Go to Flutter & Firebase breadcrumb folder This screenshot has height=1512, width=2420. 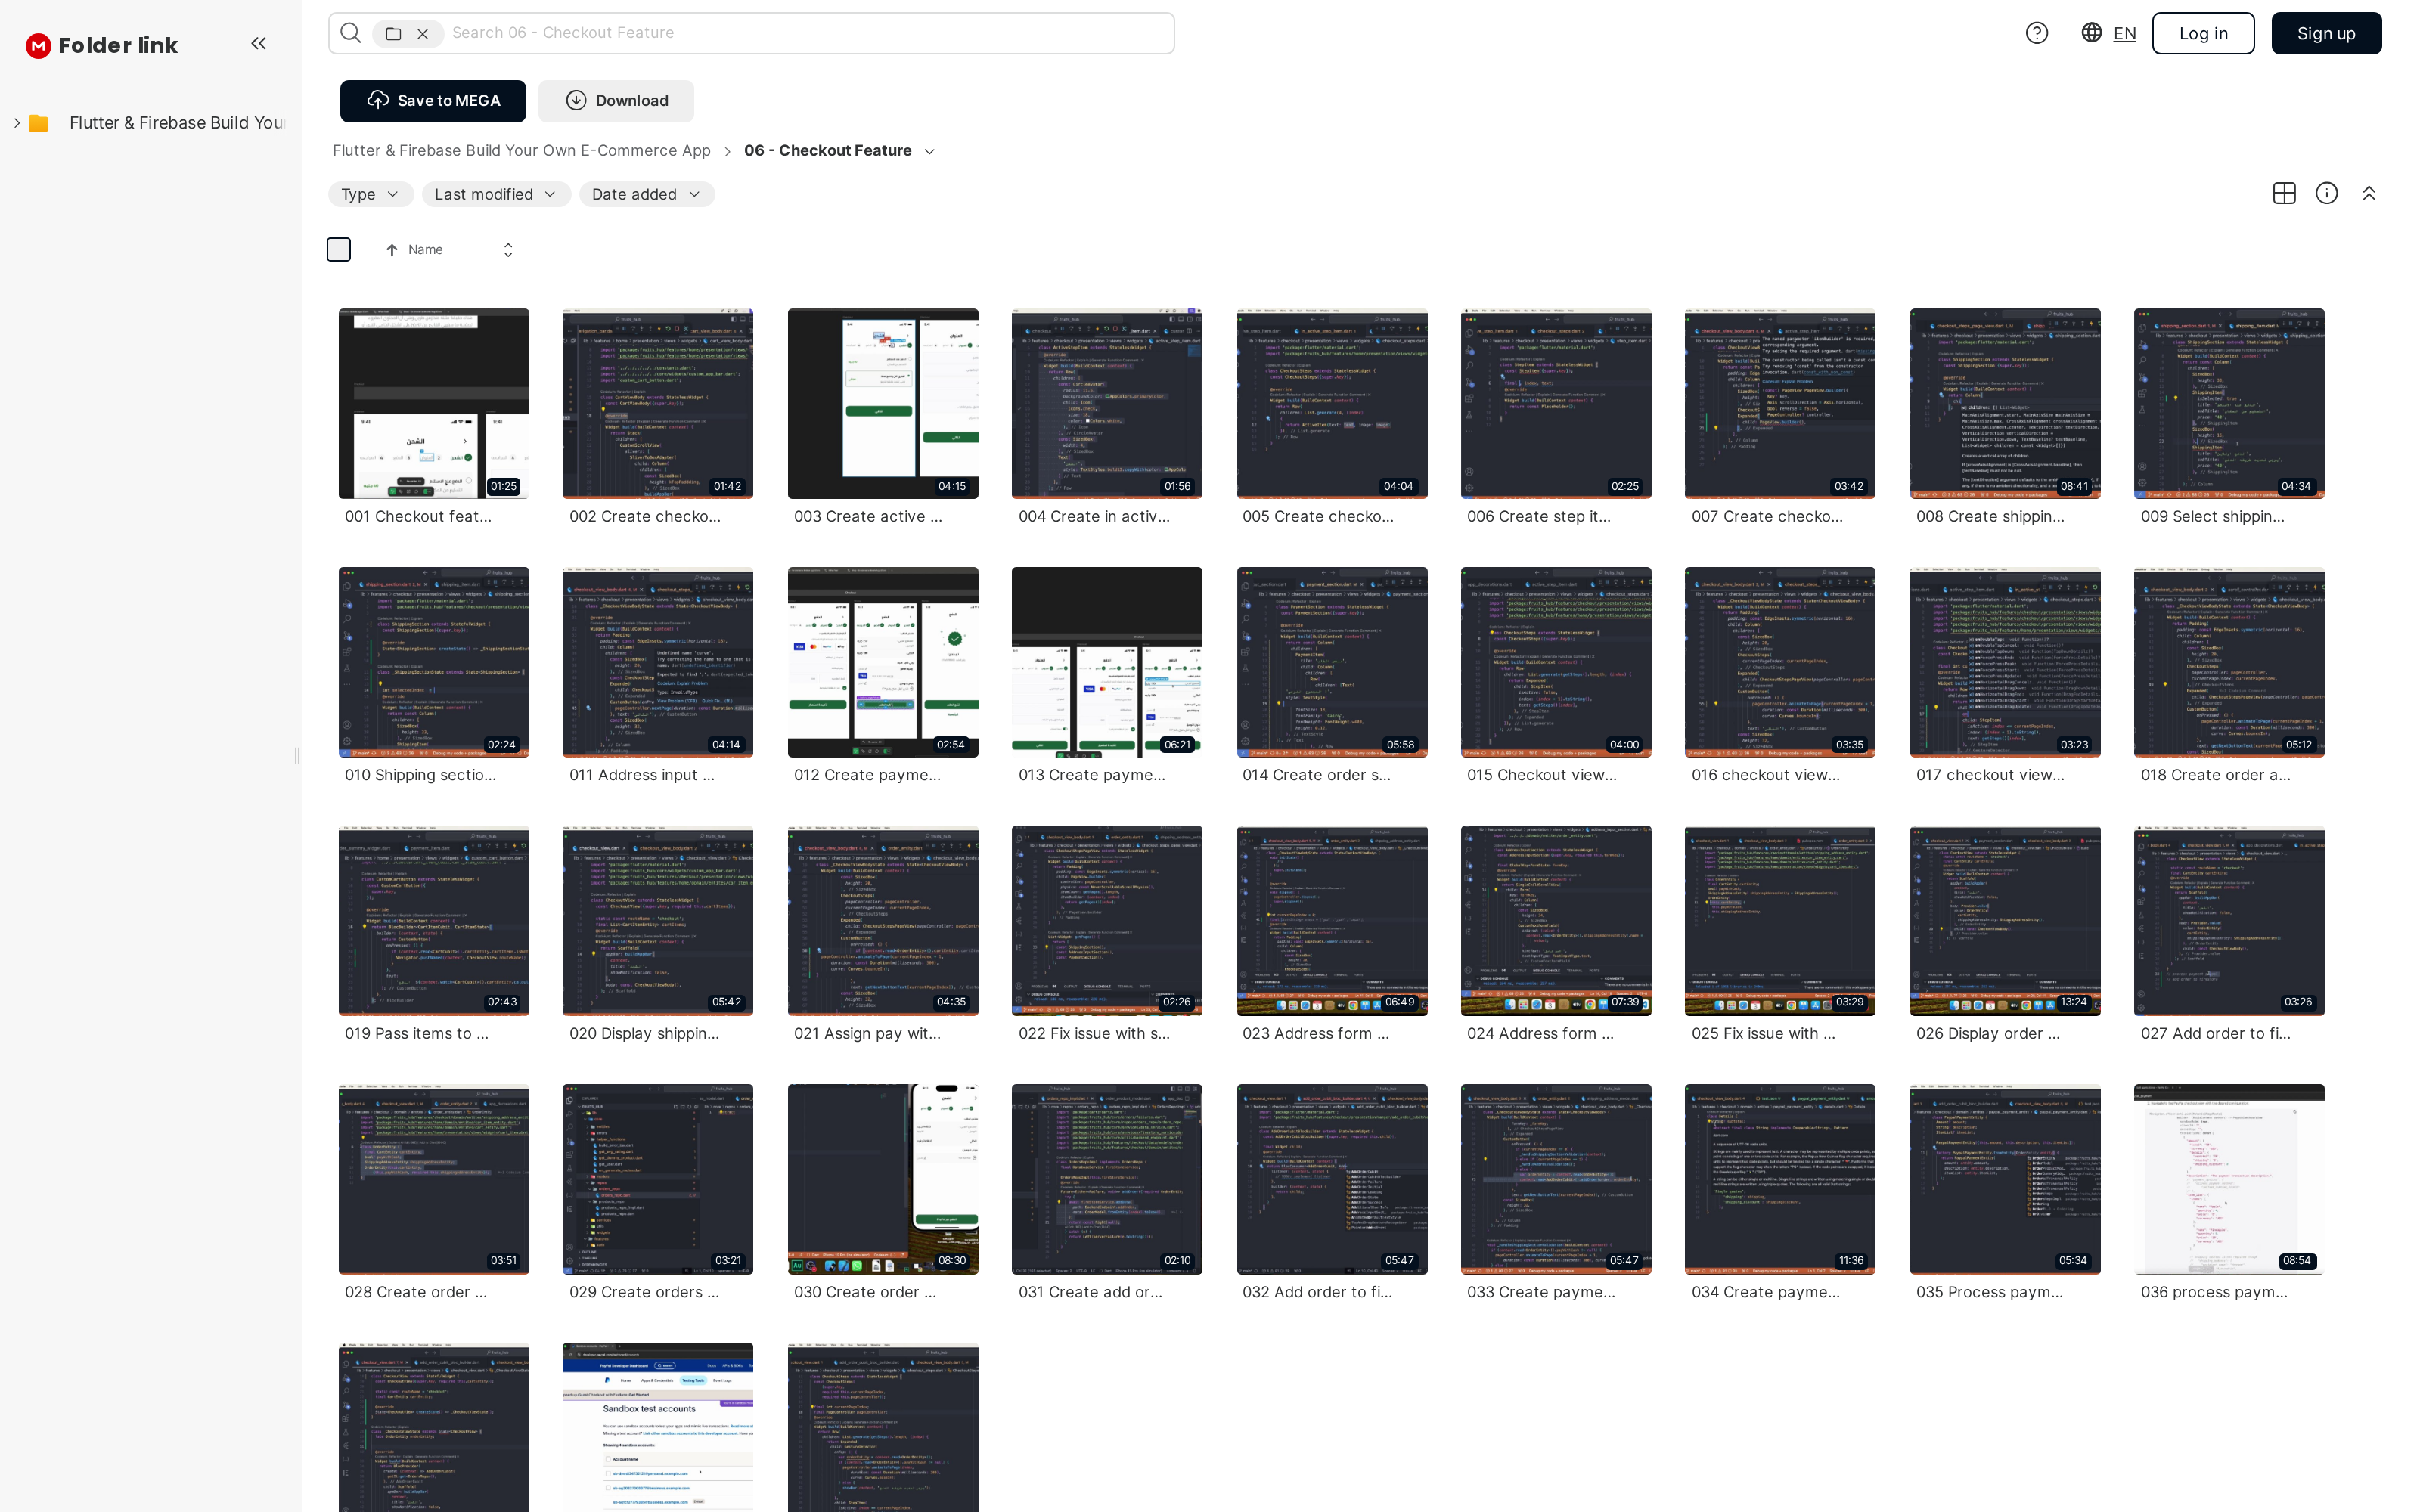click(521, 151)
